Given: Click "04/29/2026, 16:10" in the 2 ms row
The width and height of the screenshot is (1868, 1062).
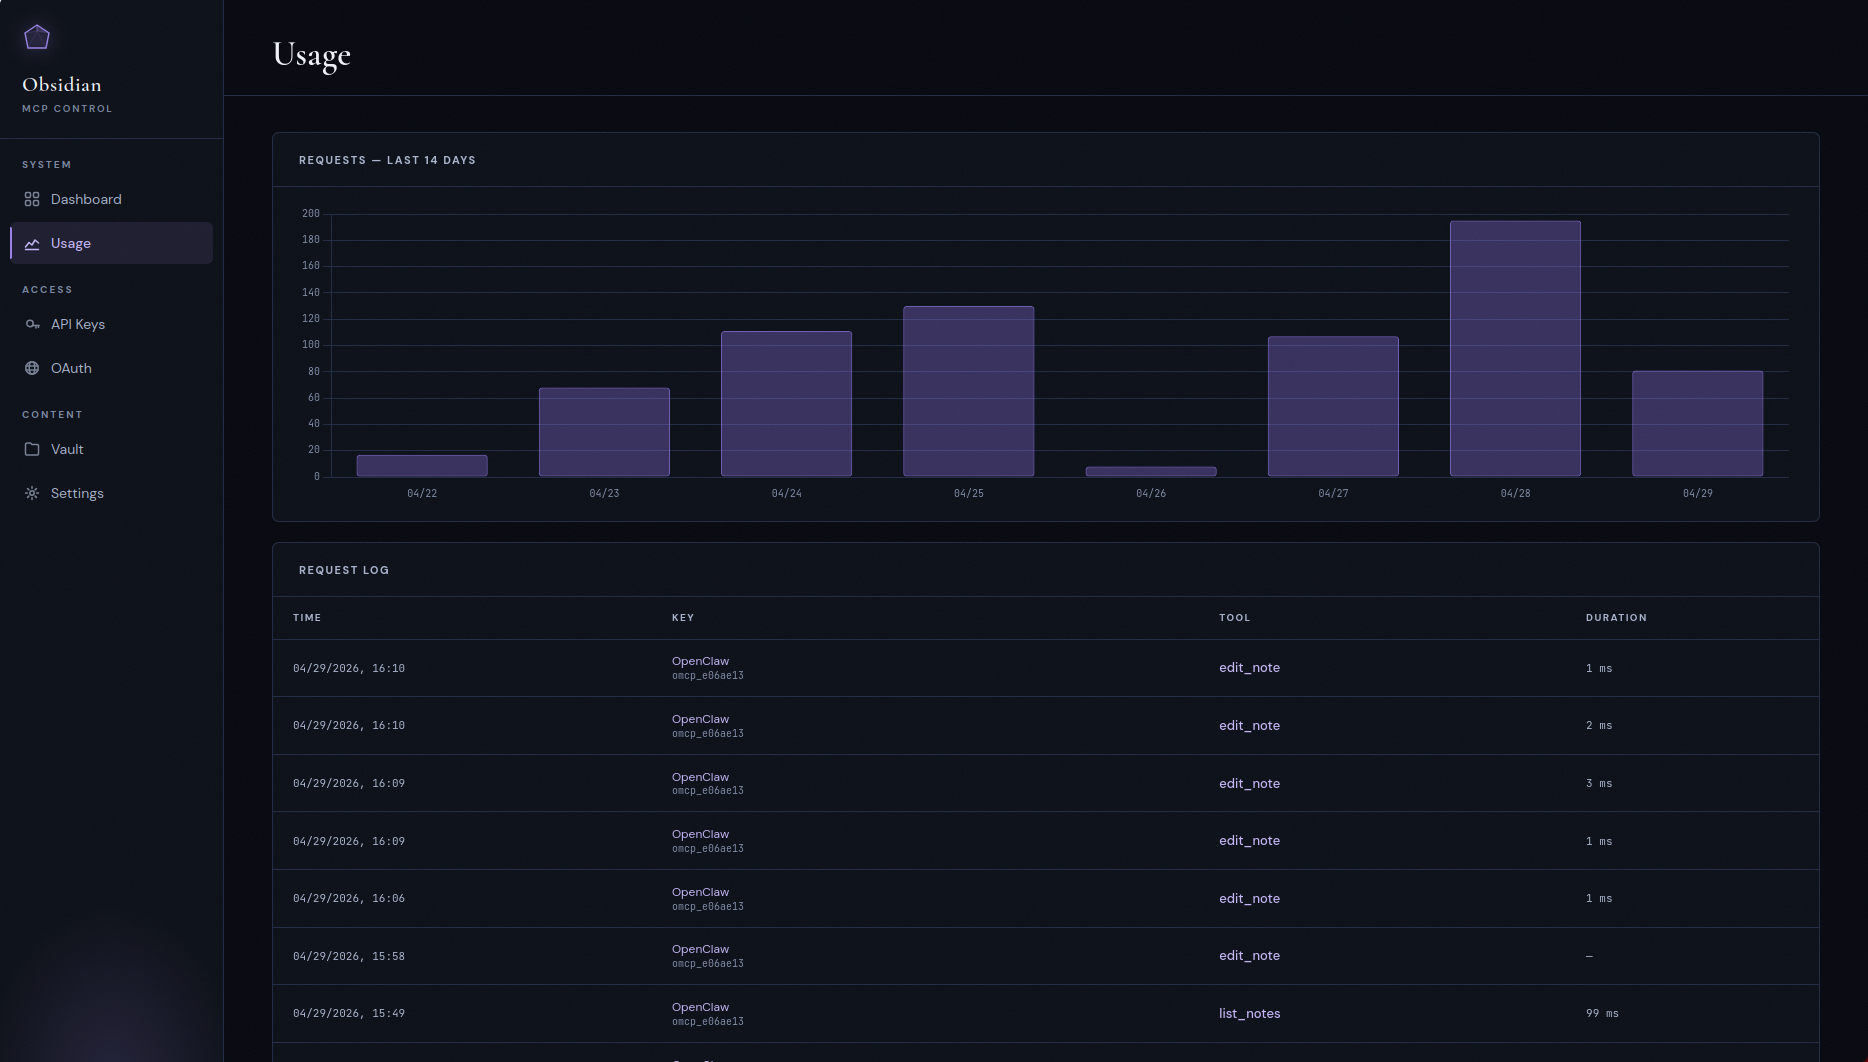Looking at the screenshot, I should click(x=349, y=726).
